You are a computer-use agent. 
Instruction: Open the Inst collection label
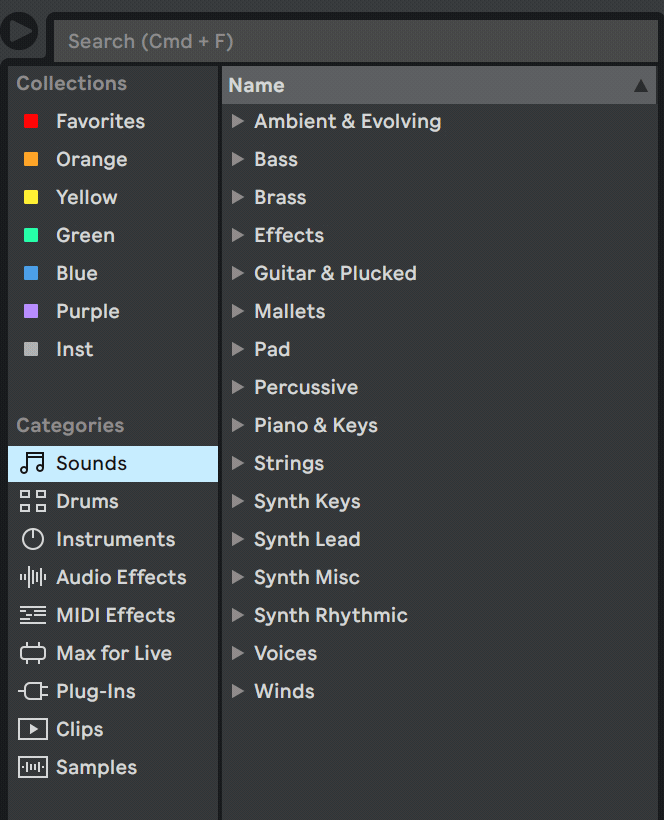pyautogui.click(x=74, y=349)
